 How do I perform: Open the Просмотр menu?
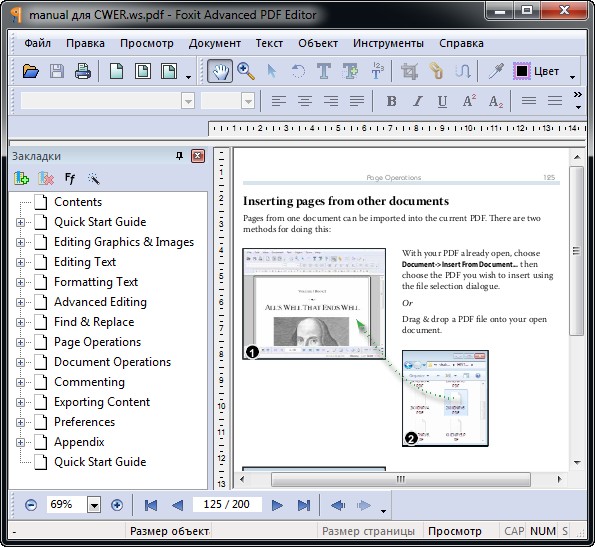146,43
